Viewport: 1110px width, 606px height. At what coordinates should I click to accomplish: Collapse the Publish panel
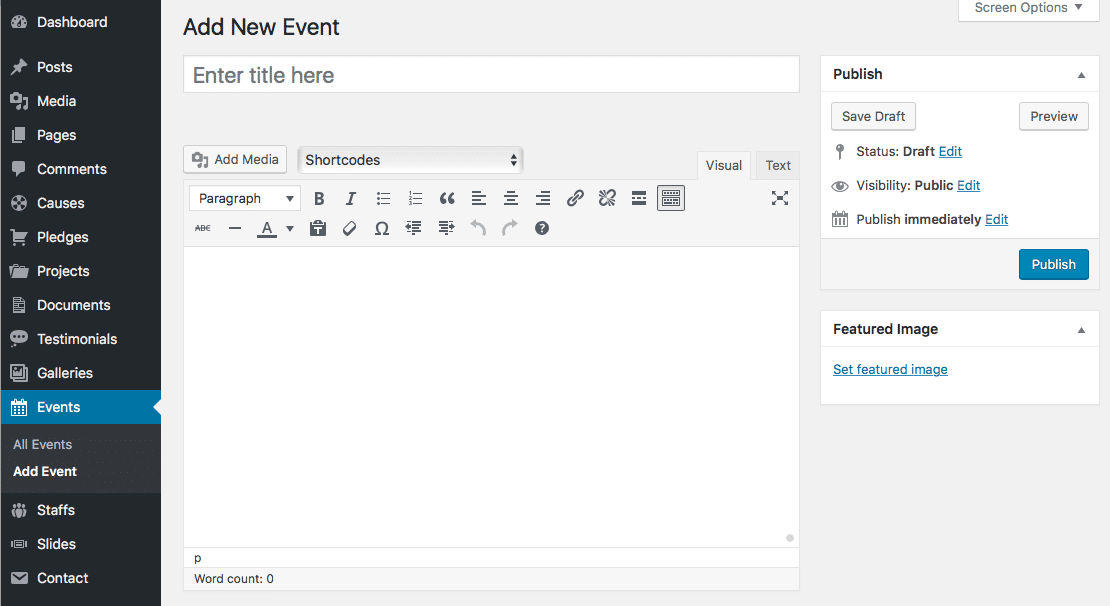tap(1081, 75)
